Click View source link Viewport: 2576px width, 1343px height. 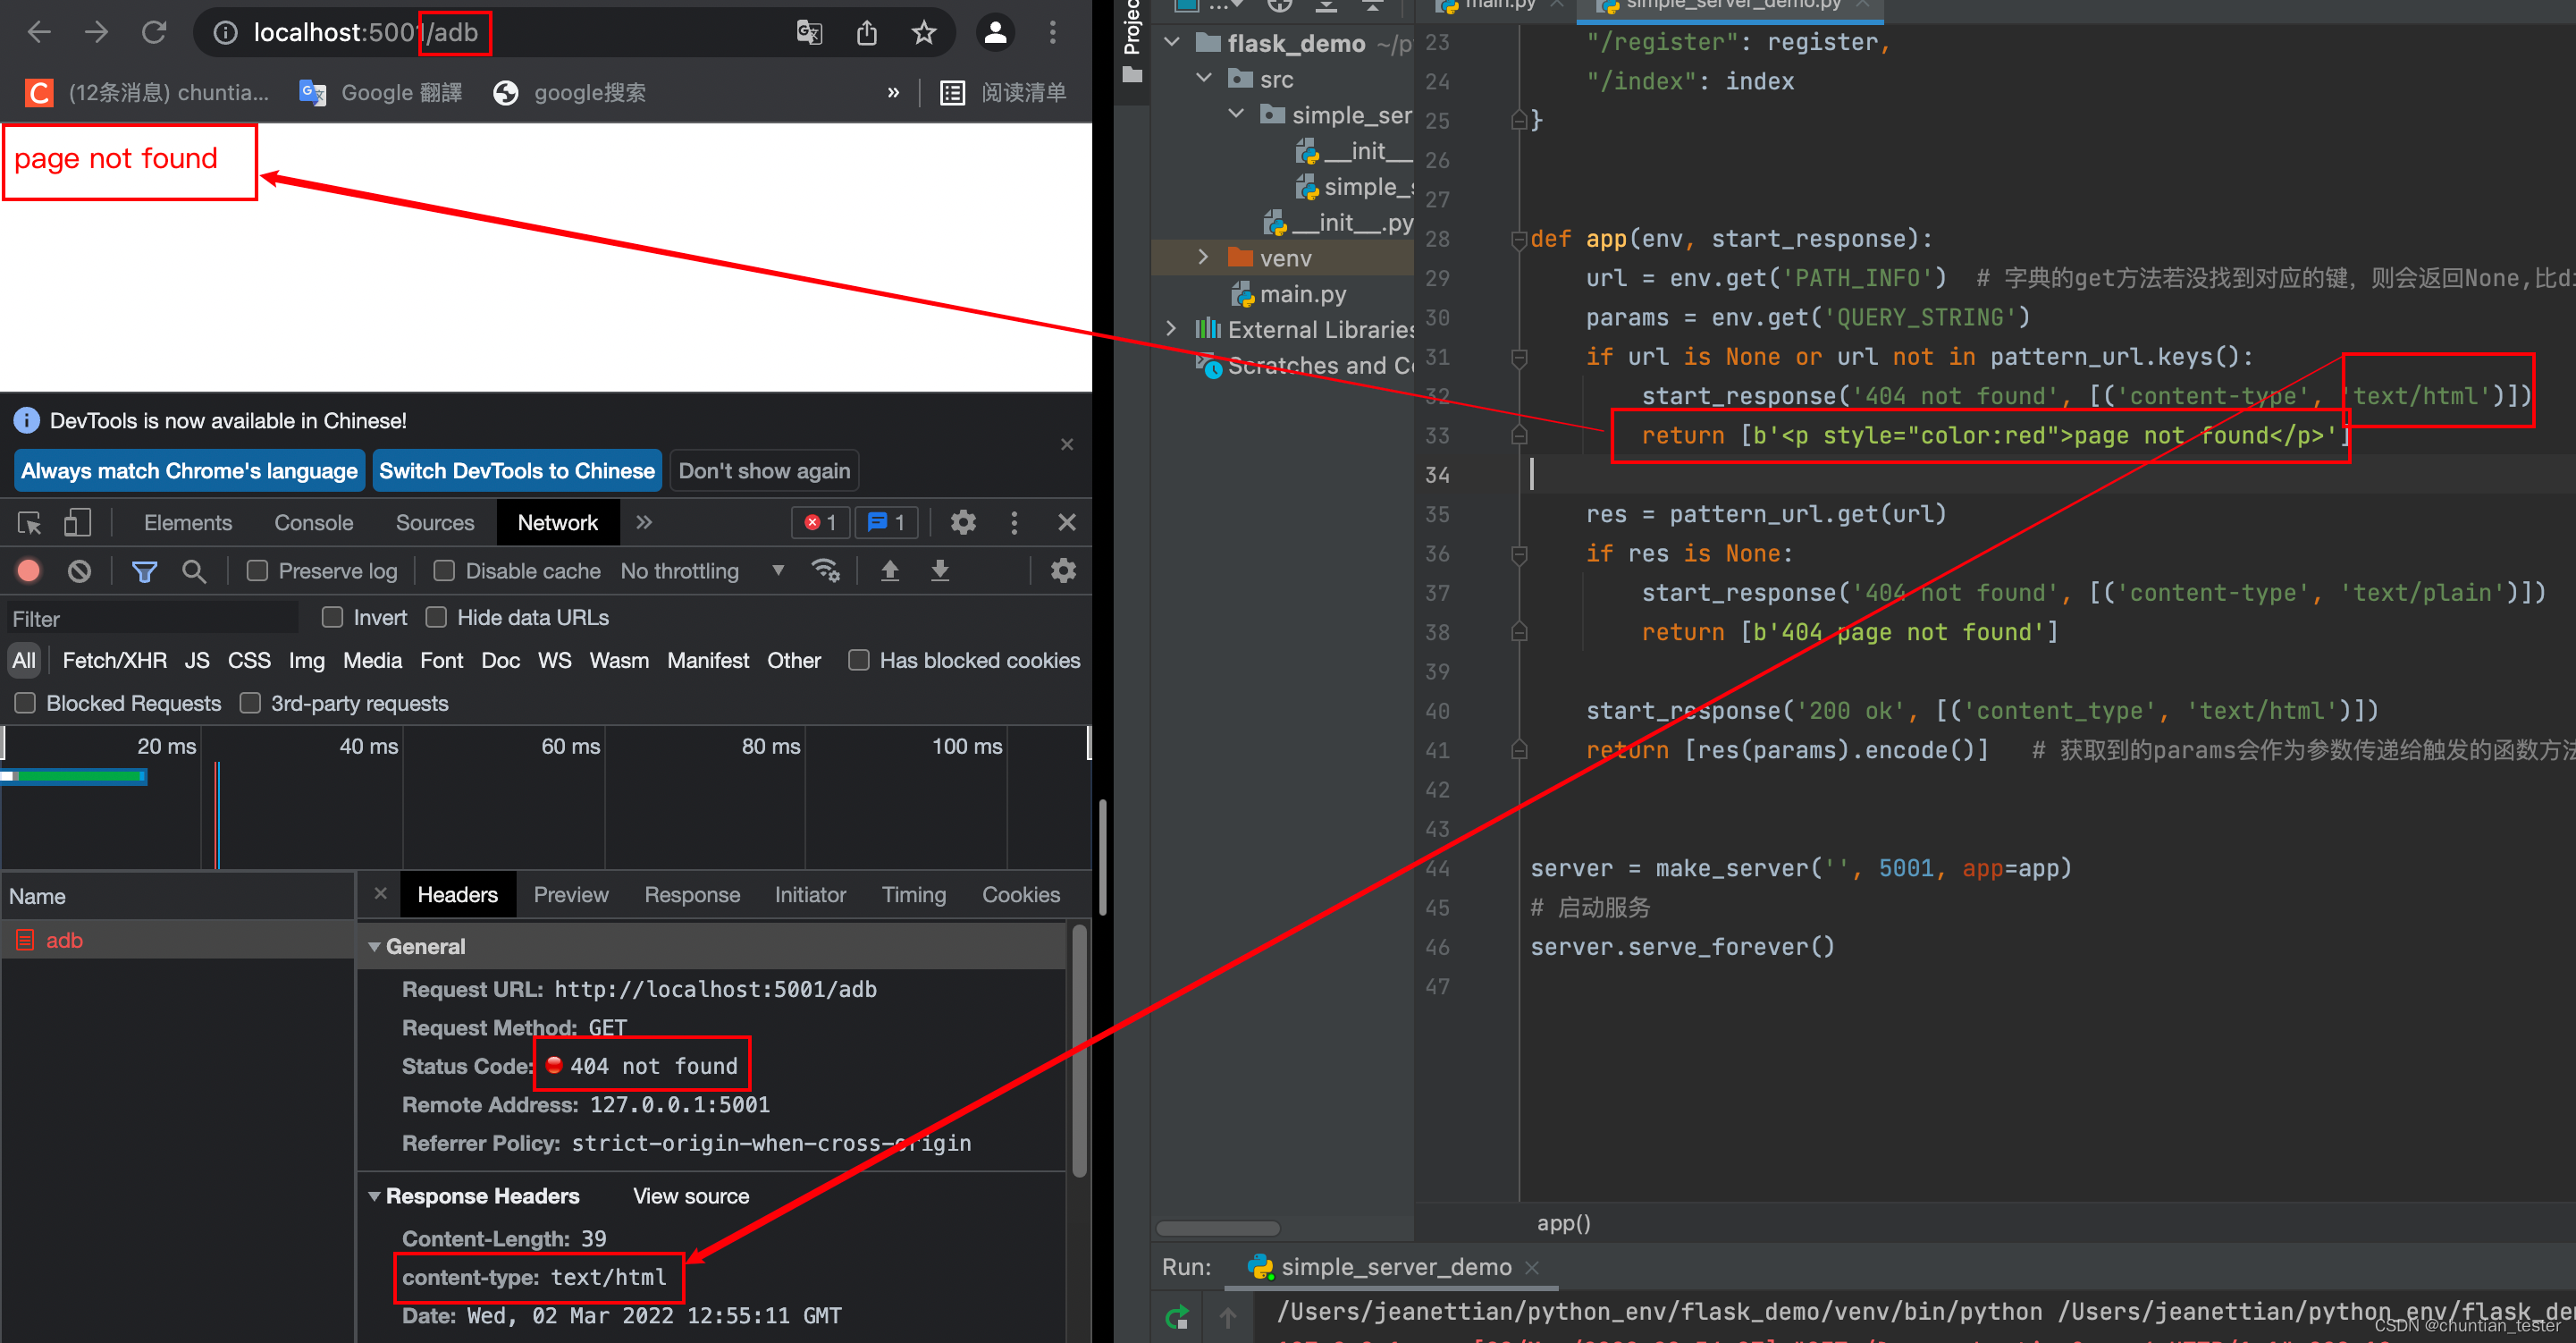[x=690, y=1196]
